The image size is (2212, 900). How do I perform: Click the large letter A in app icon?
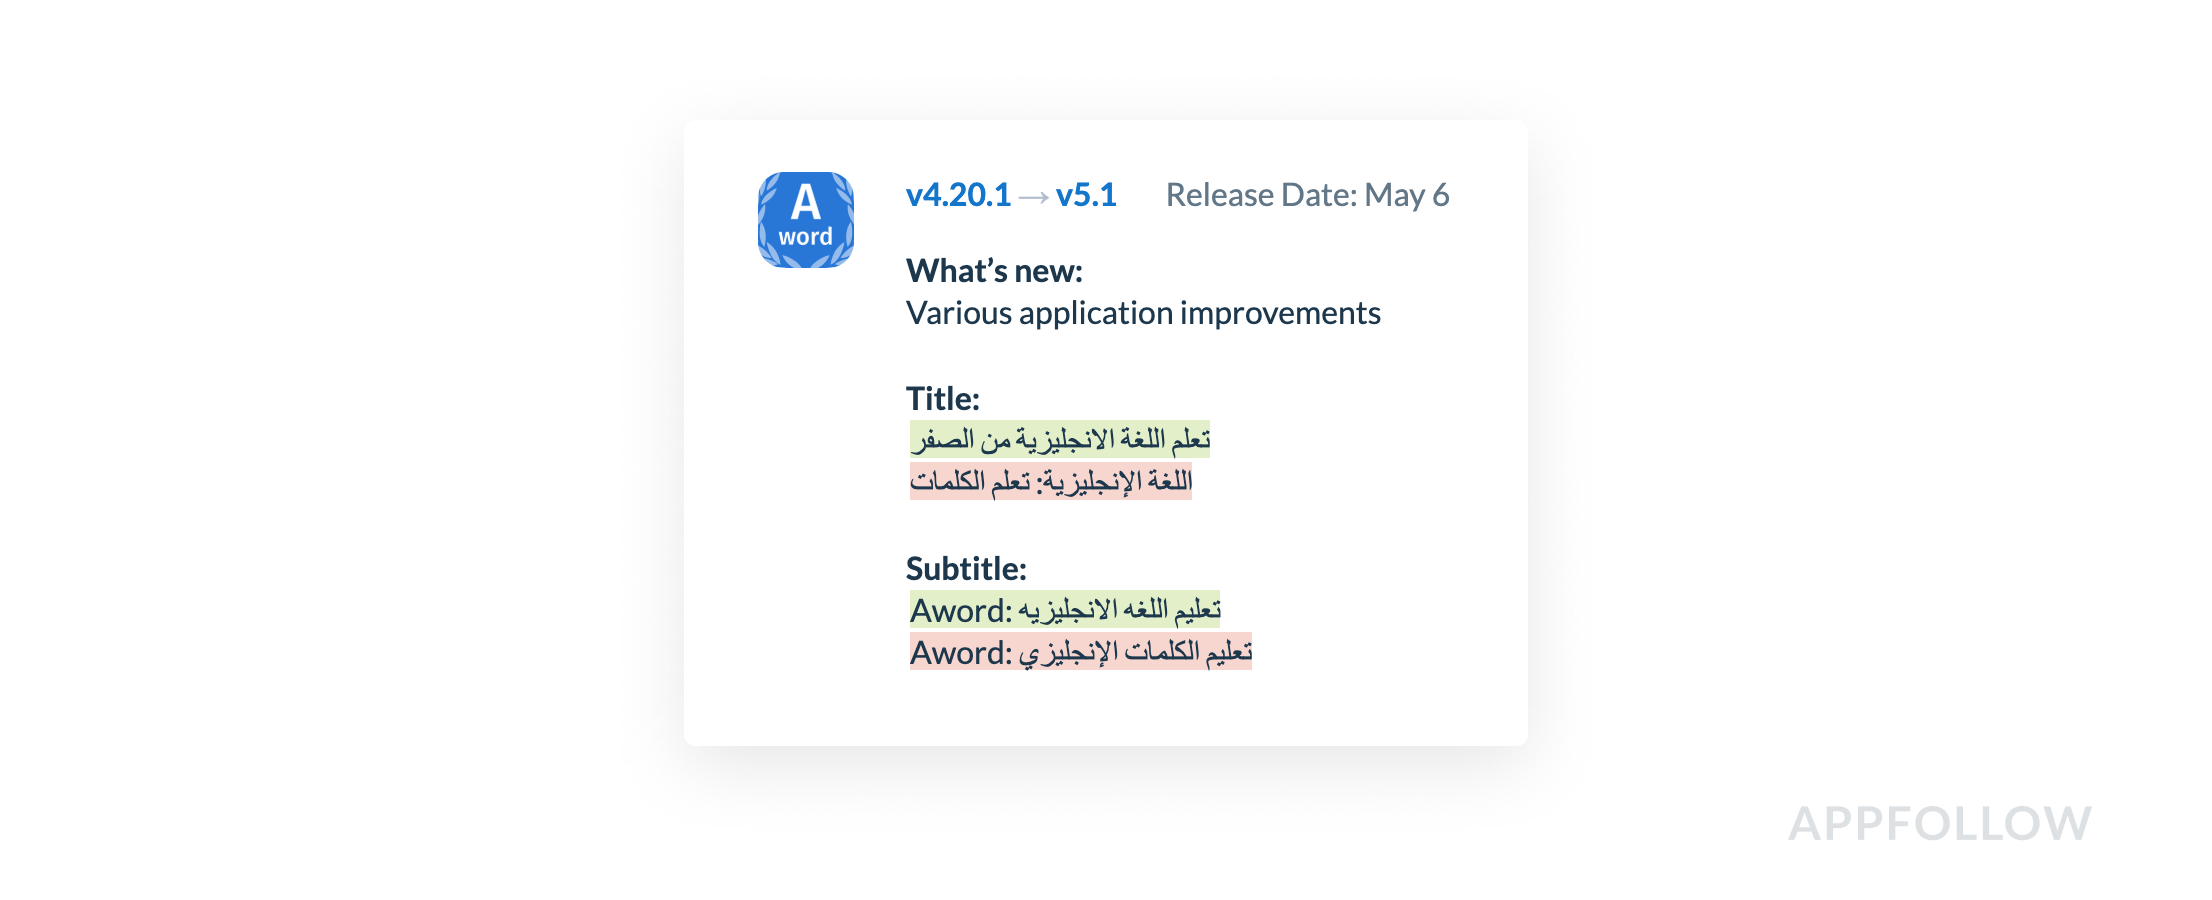tap(805, 202)
